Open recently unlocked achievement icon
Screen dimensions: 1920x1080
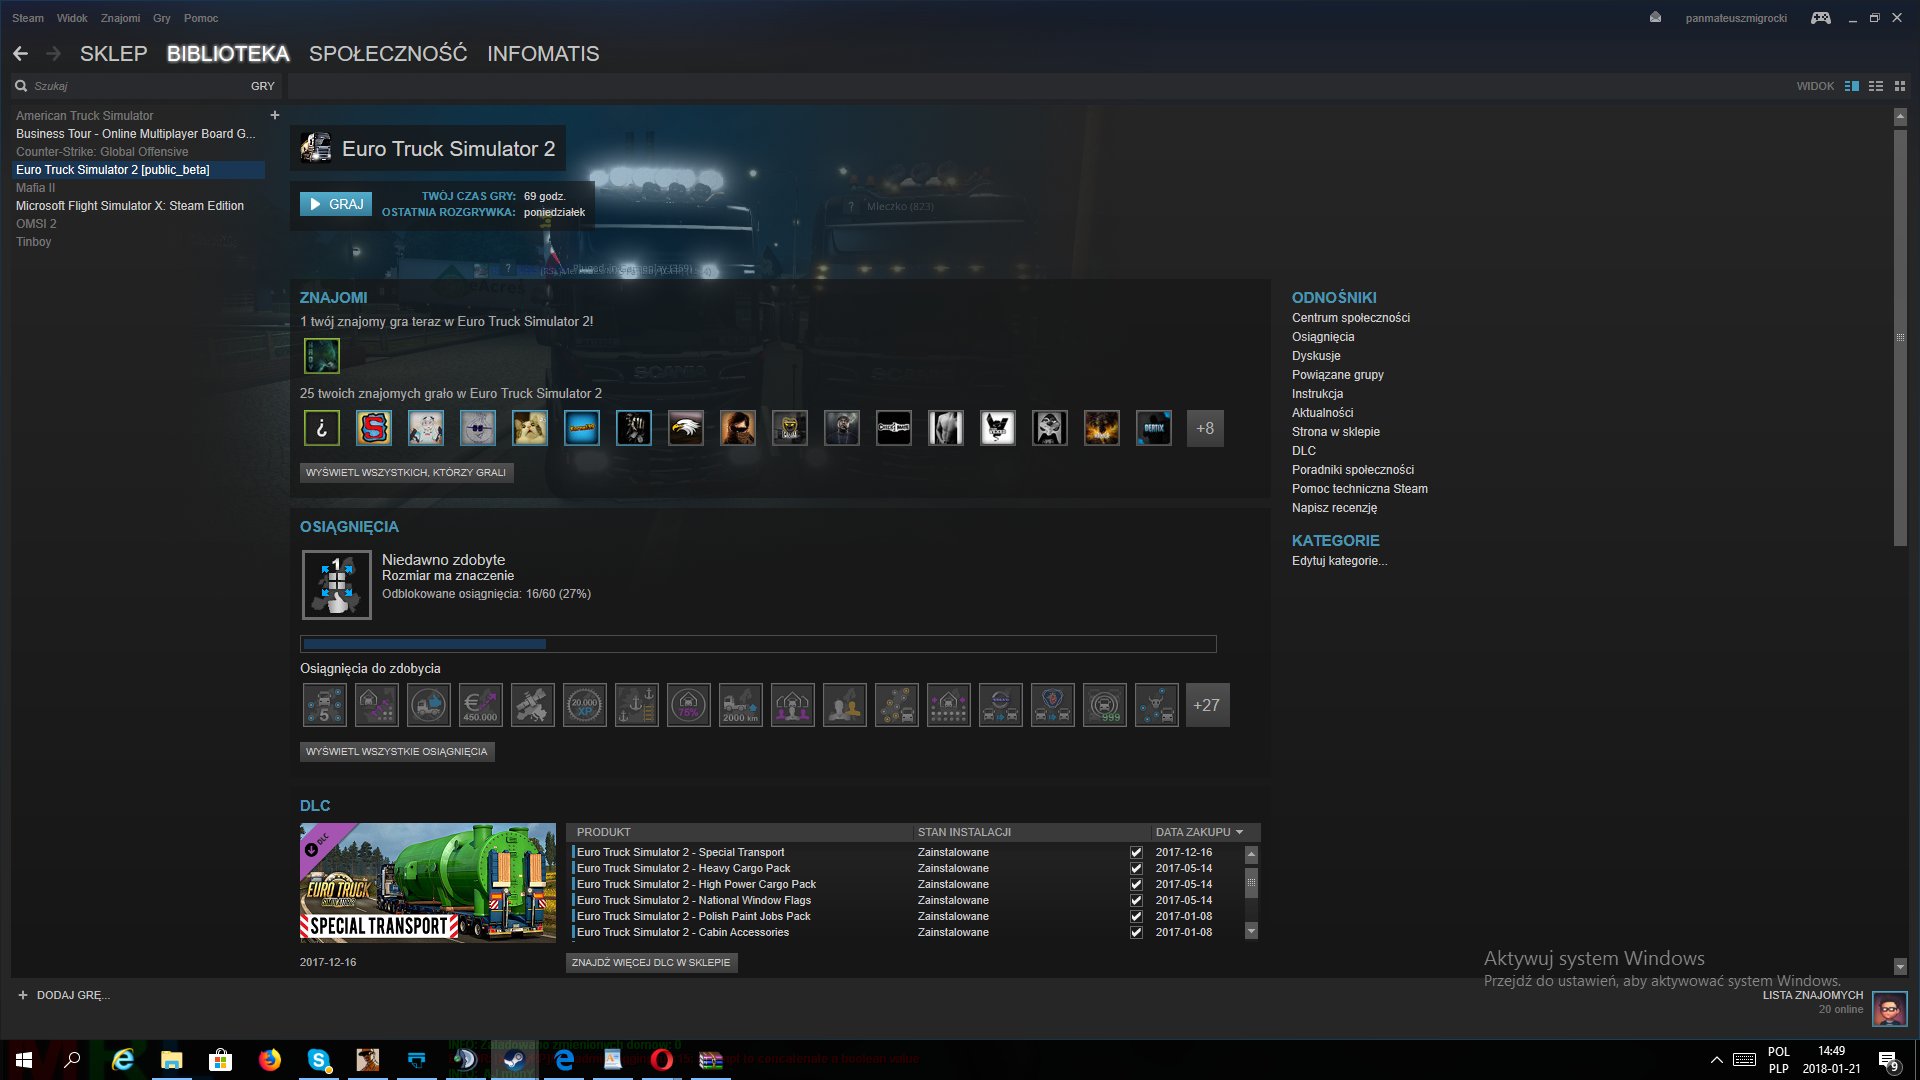pos(337,585)
